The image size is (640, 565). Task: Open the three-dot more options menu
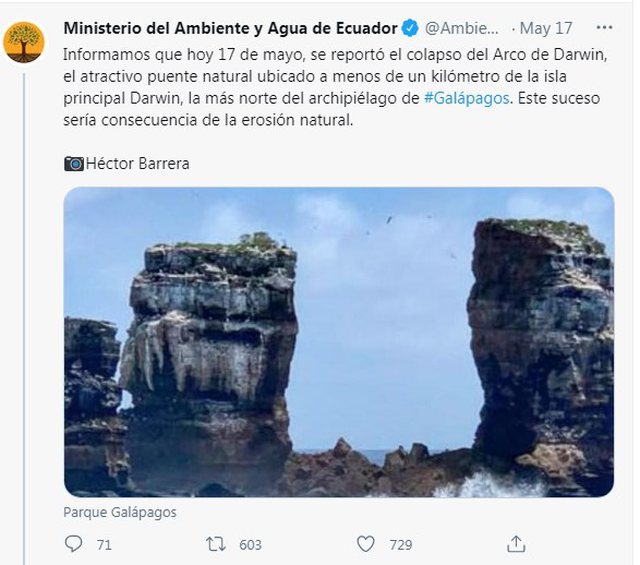click(603, 27)
